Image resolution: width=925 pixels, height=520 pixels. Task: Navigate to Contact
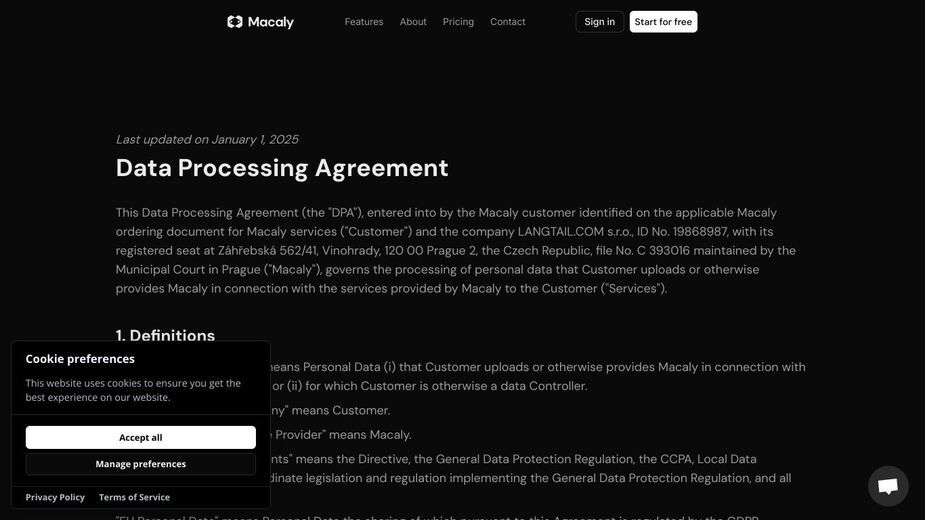click(507, 22)
